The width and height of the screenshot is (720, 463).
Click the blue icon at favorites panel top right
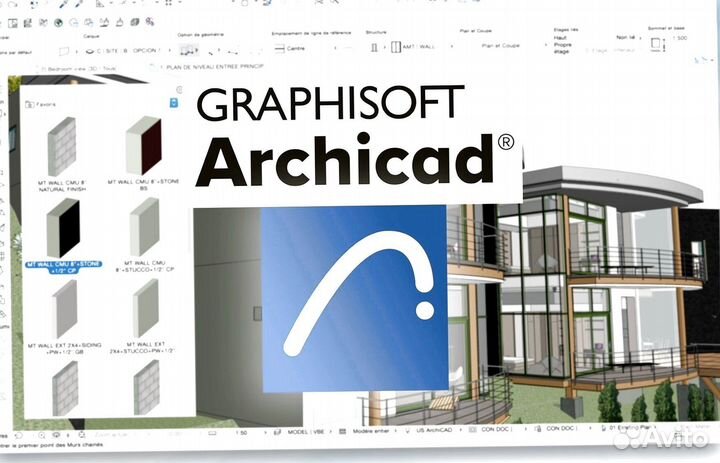click(174, 102)
